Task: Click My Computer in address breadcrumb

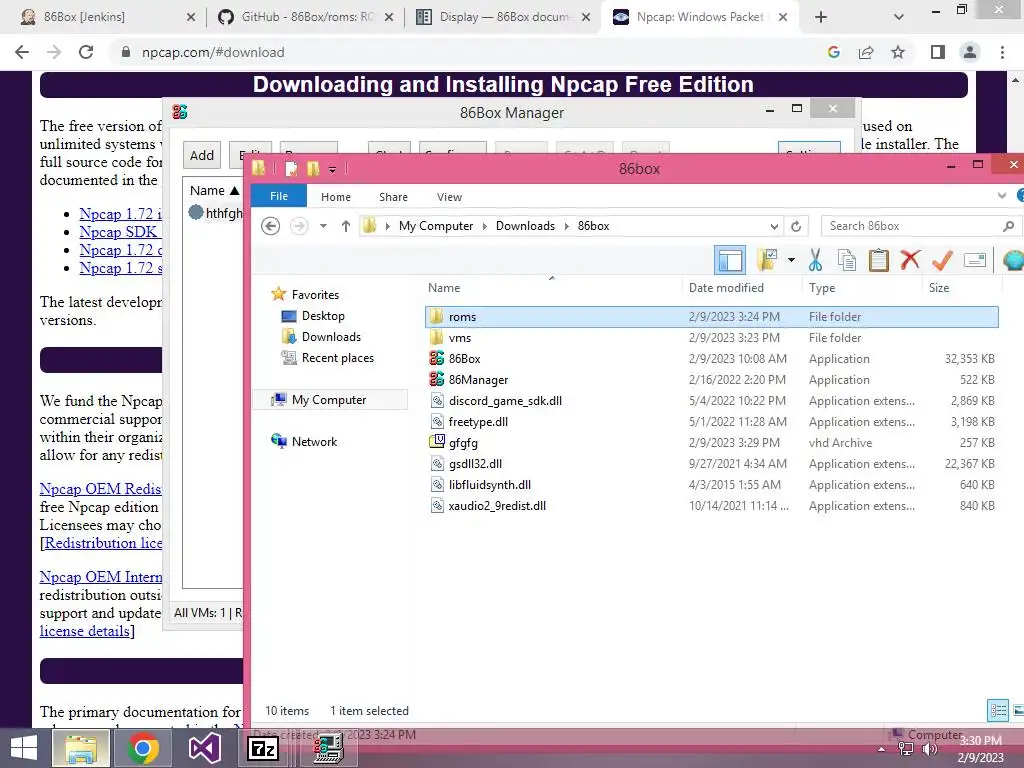Action: point(436,226)
